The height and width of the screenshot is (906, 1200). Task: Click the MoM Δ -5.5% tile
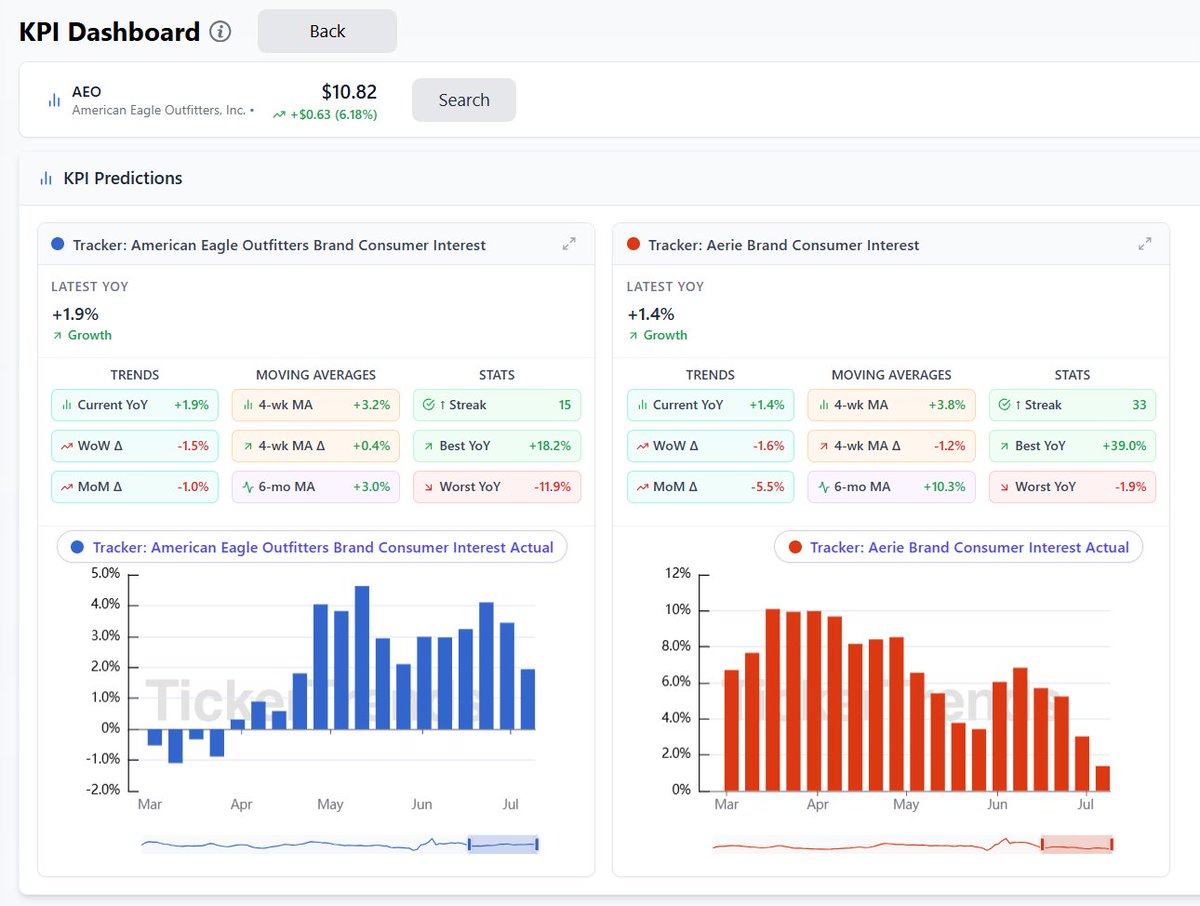click(710, 487)
